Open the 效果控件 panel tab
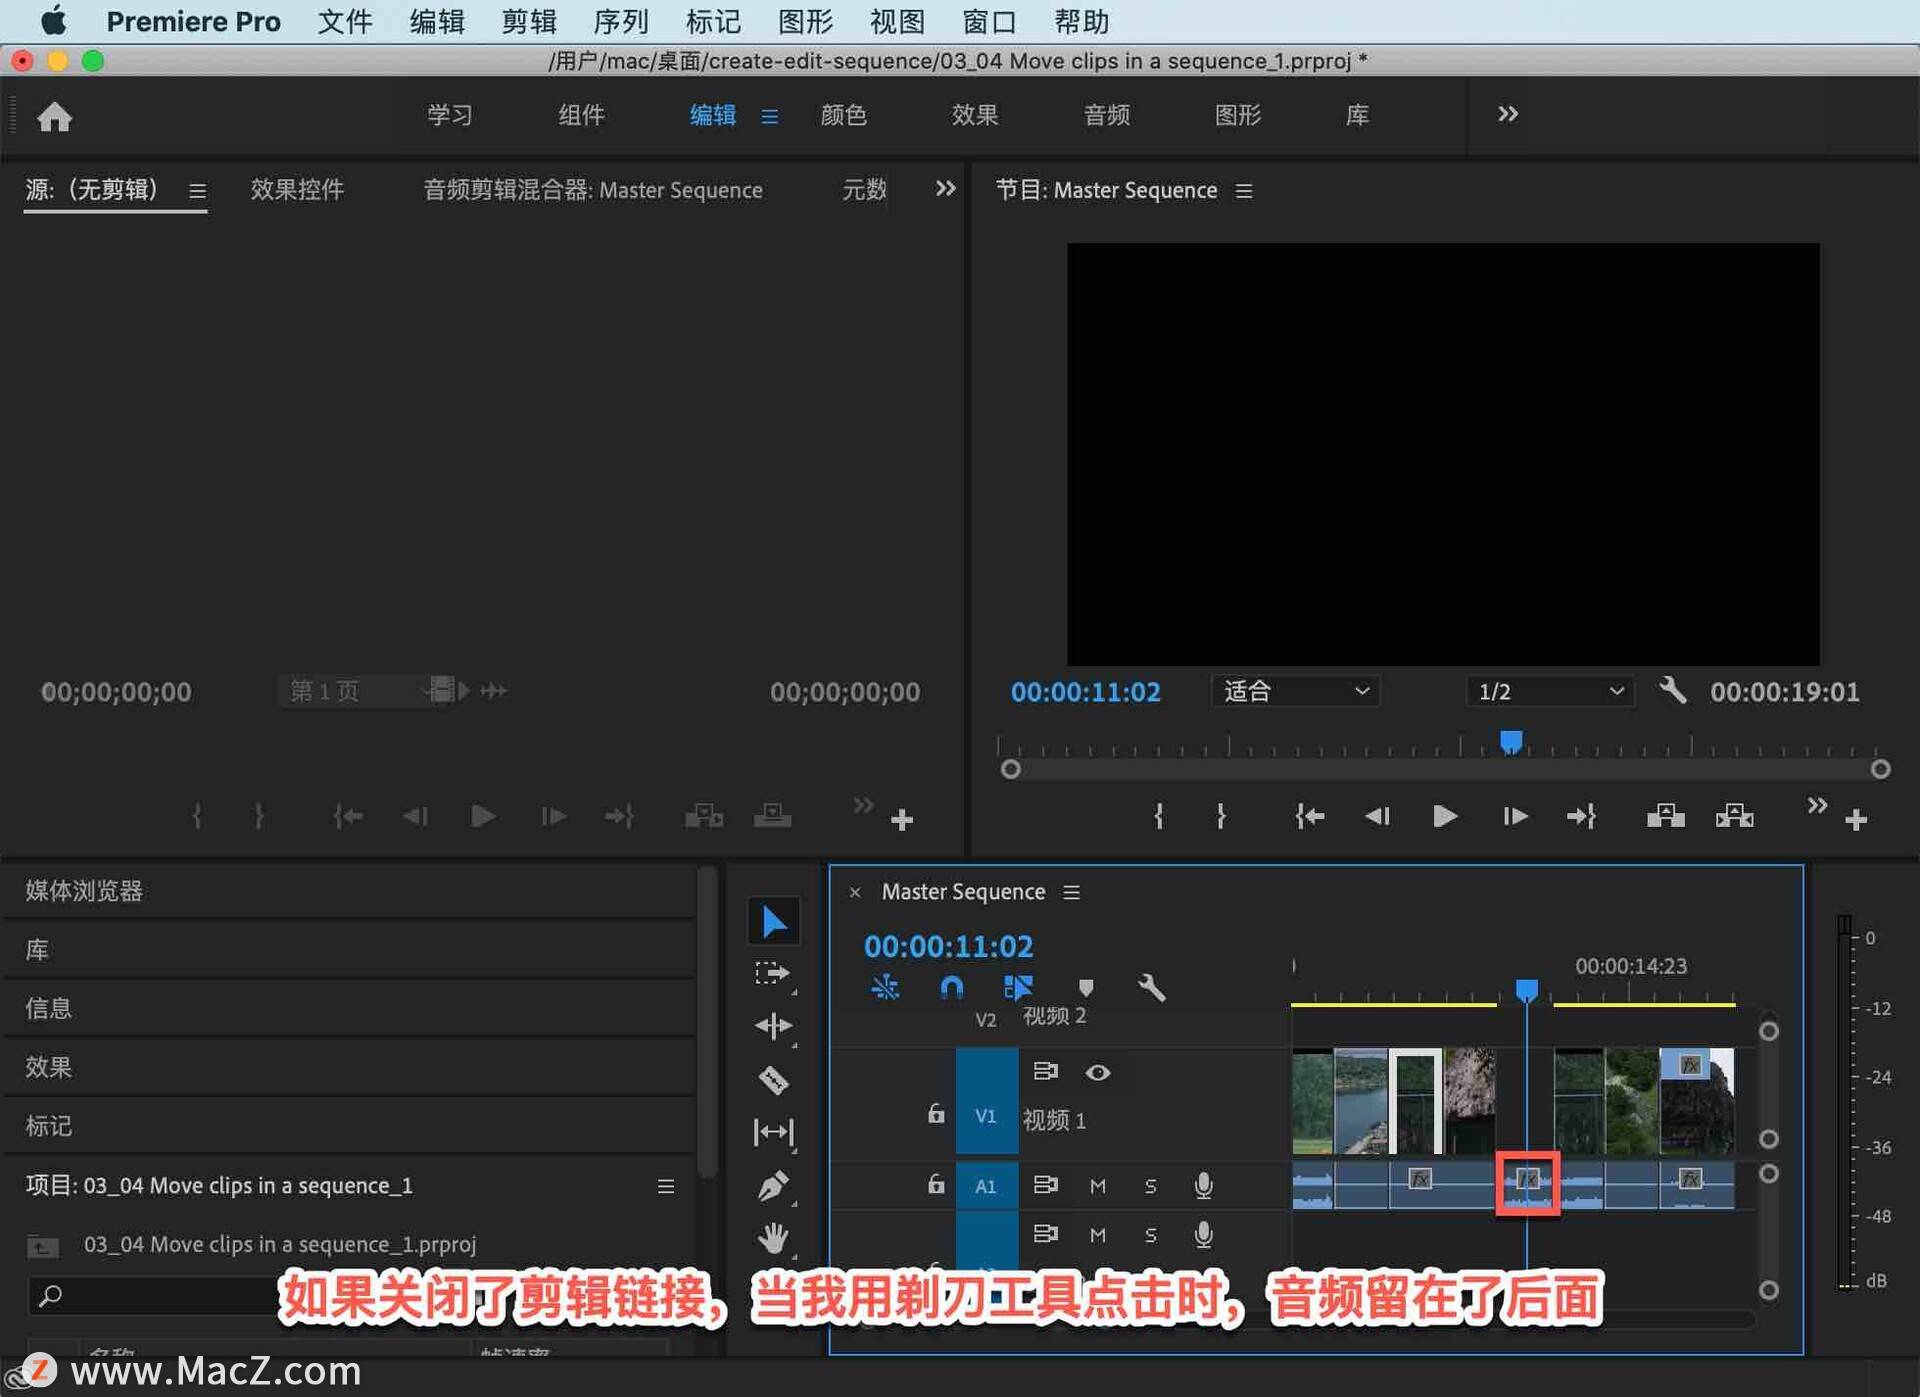The image size is (1920, 1397). (x=297, y=189)
